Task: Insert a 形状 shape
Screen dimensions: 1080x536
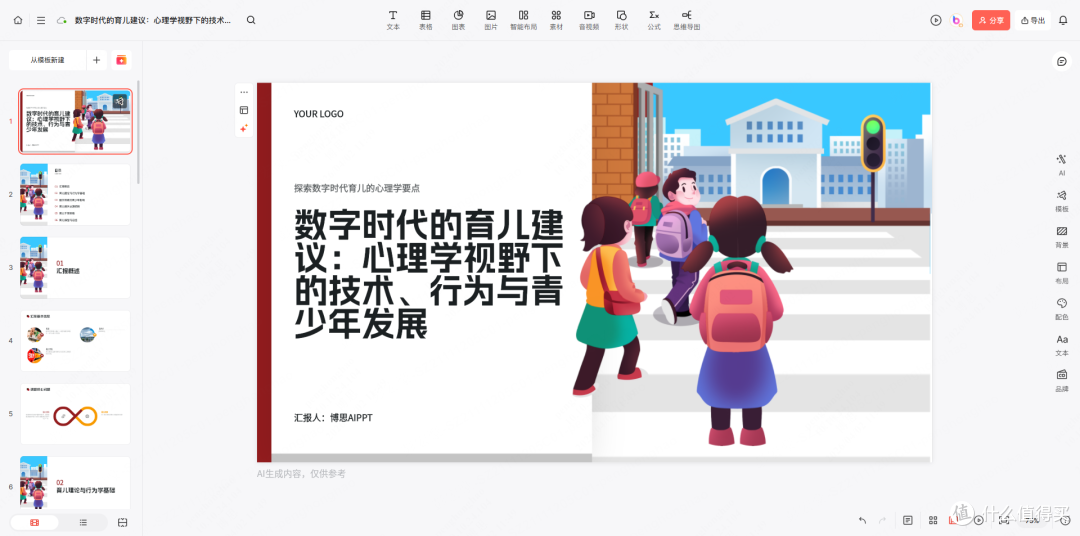Action: [621, 20]
